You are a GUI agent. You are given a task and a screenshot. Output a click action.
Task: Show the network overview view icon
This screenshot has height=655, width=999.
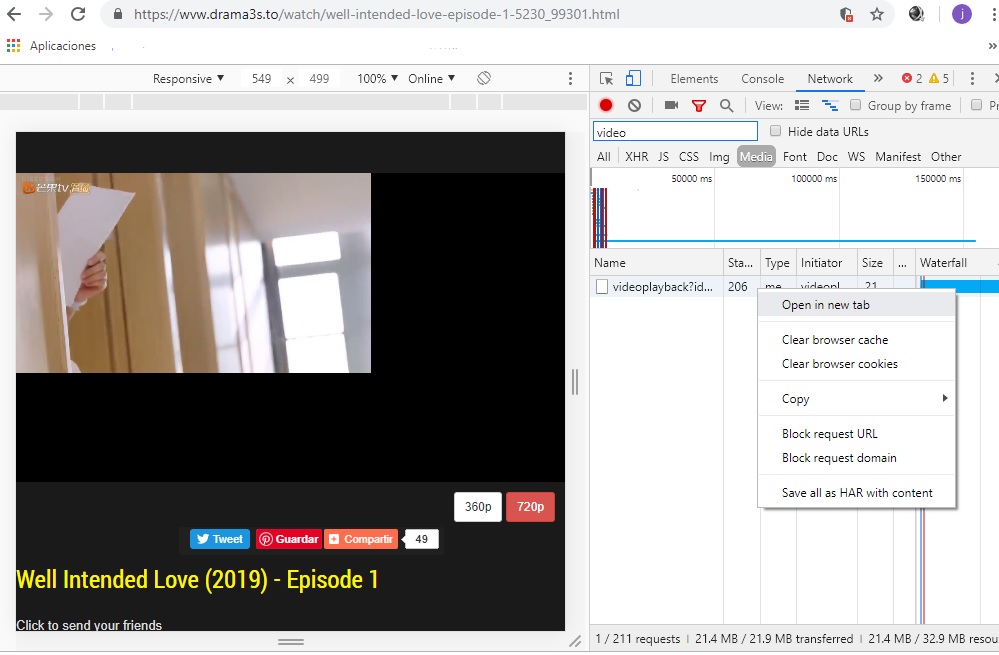click(830, 105)
